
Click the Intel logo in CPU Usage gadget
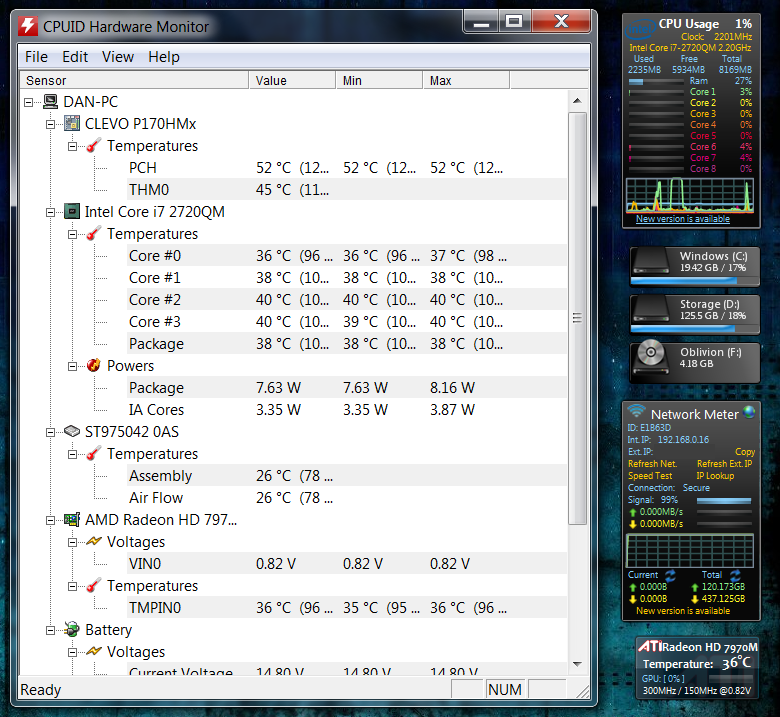point(641,29)
